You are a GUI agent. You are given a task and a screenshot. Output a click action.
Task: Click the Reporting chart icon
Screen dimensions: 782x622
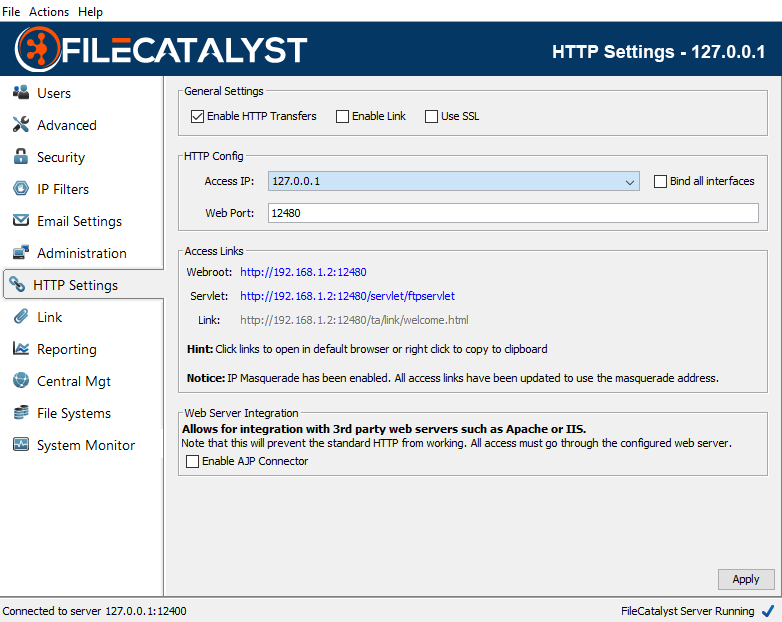click(x=21, y=348)
